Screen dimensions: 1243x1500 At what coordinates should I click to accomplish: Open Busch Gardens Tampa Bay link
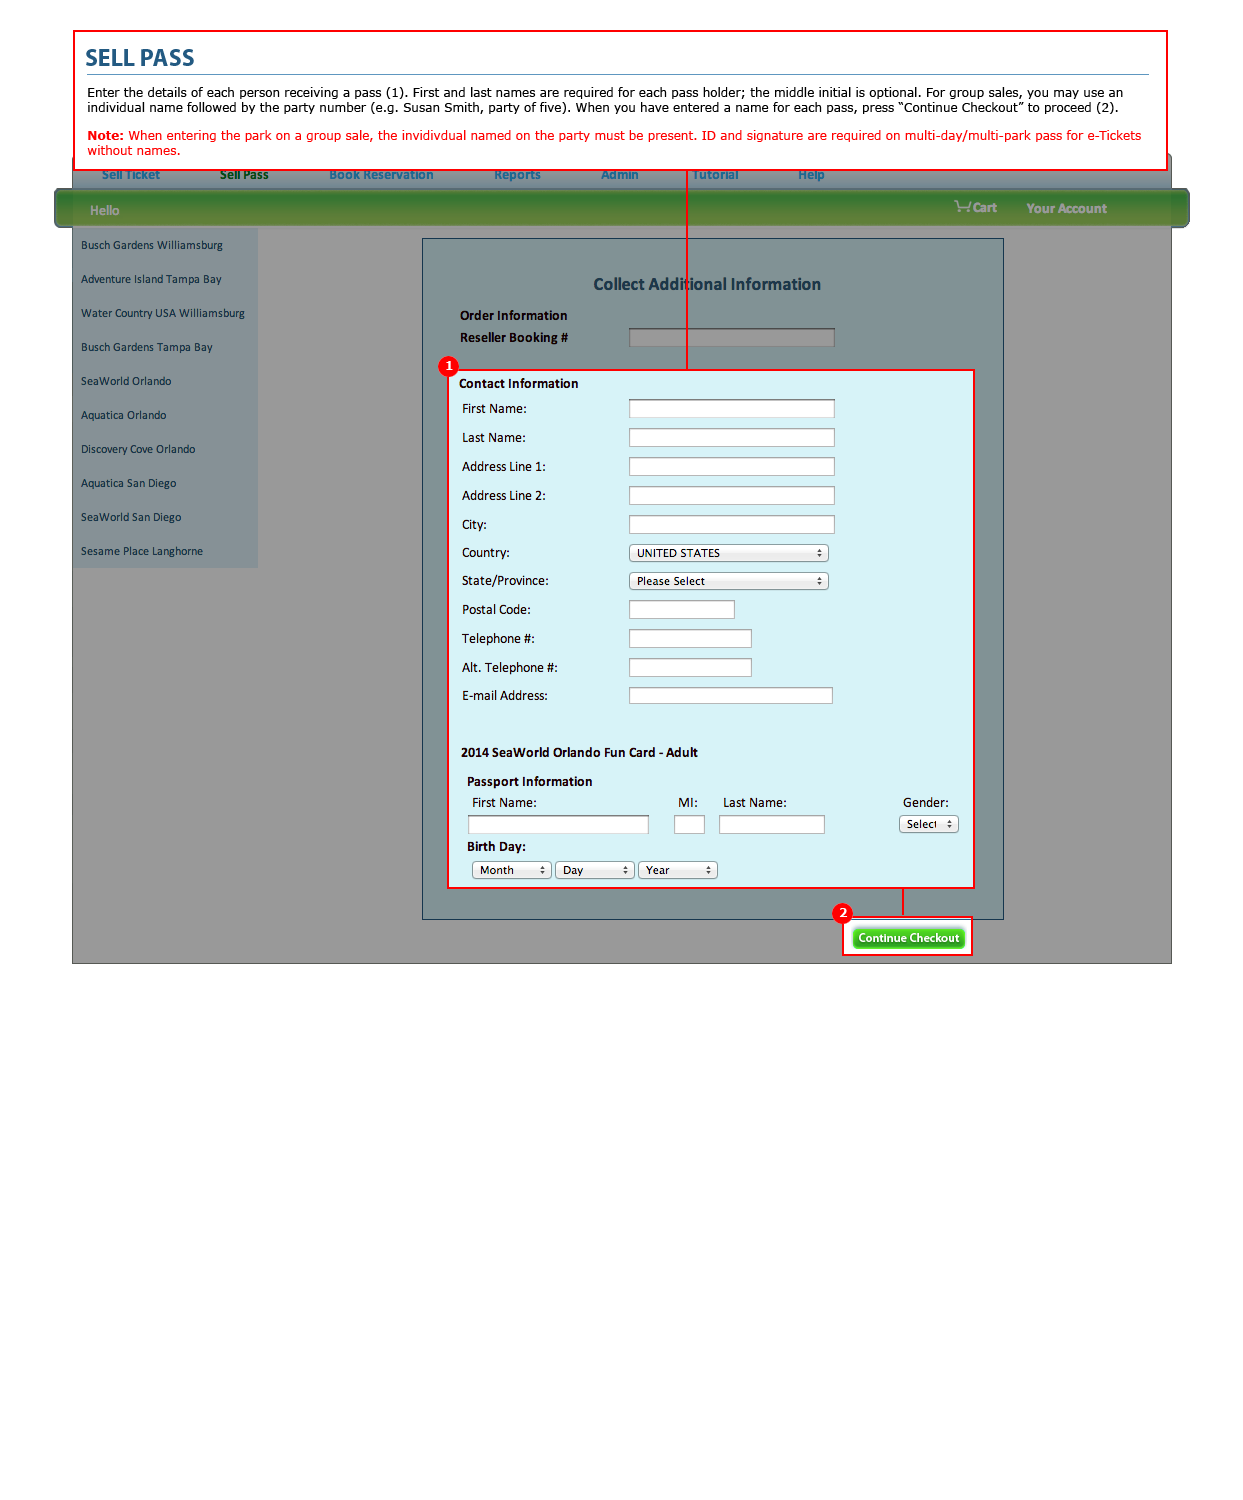tap(147, 347)
